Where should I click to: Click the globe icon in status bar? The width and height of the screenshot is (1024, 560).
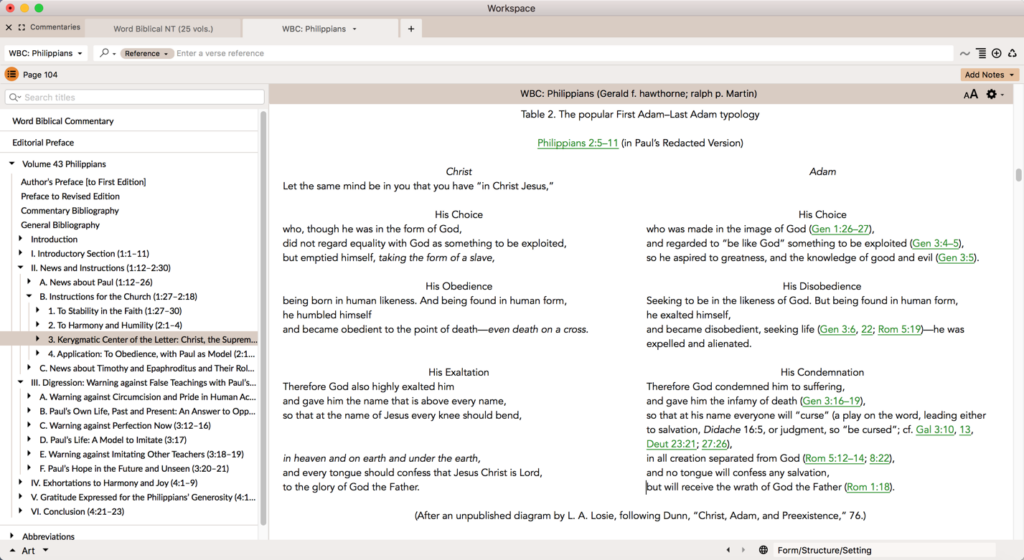tap(763, 550)
